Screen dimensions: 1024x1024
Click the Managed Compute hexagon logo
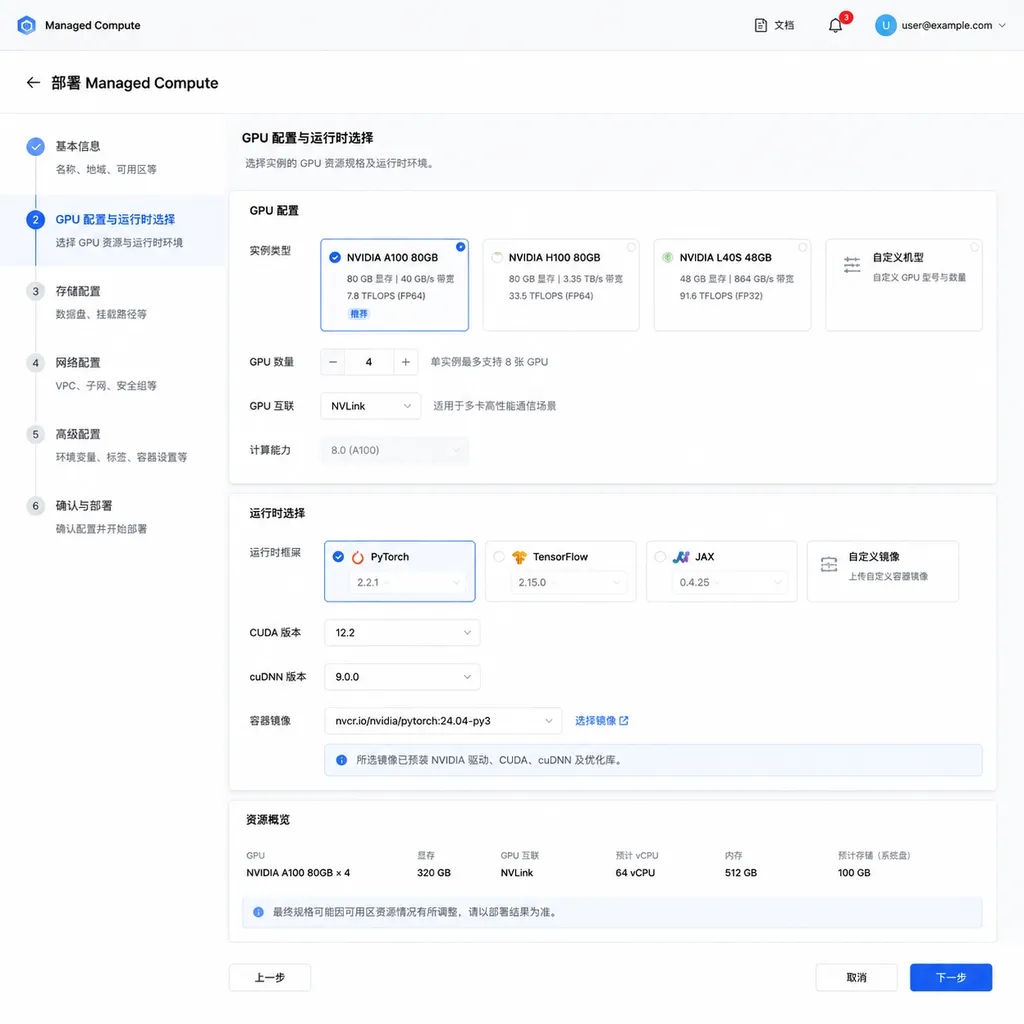pyautogui.click(x=27, y=25)
